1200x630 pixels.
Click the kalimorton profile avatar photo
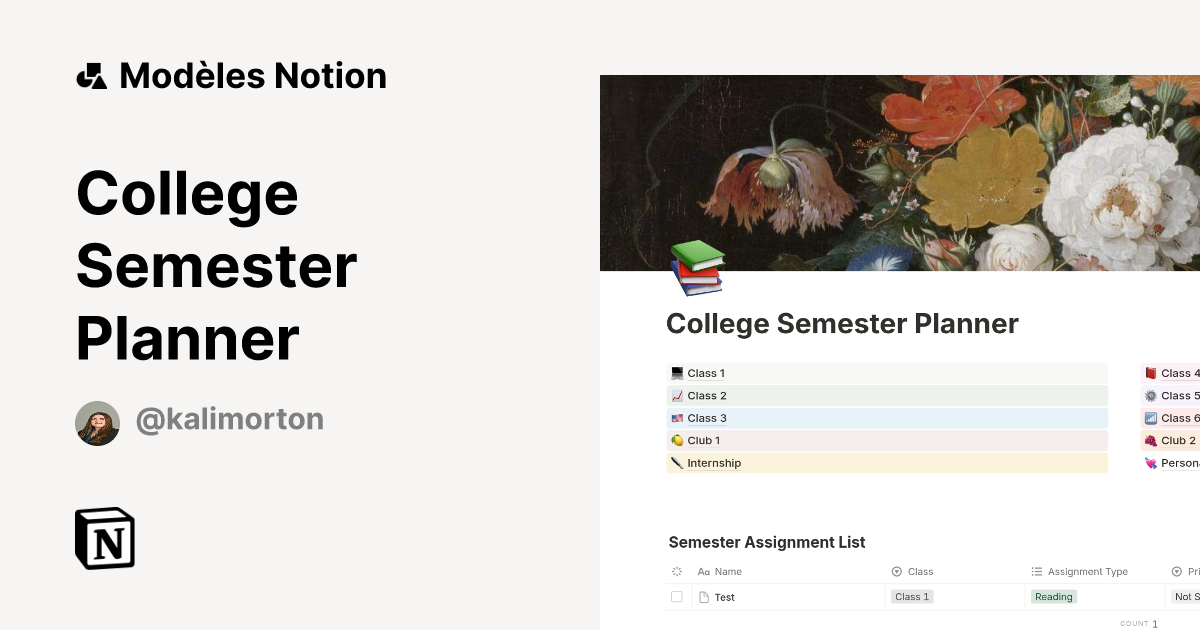tap(98, 422)
